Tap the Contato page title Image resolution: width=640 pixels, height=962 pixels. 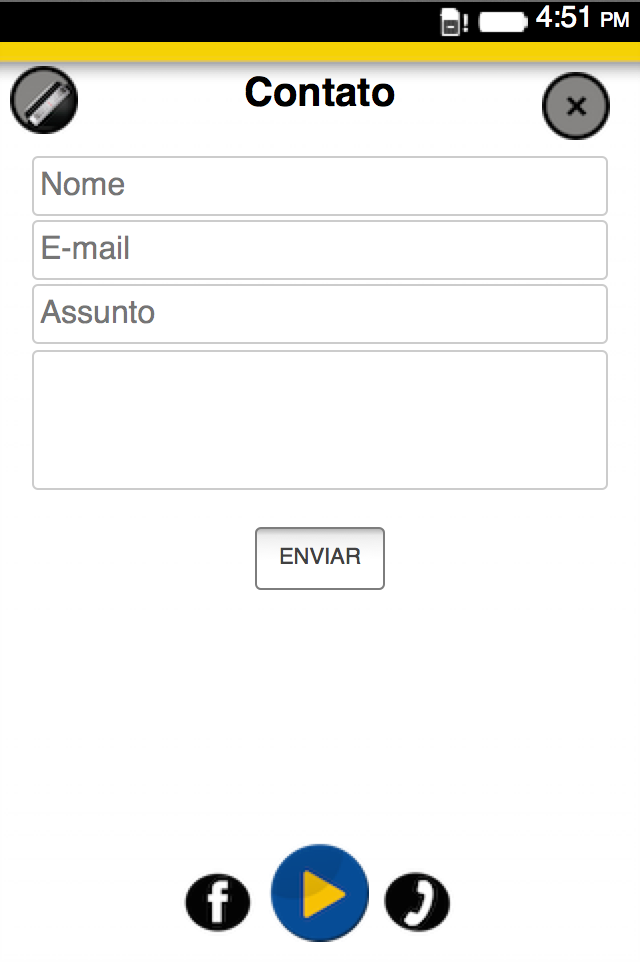(320, 93)
